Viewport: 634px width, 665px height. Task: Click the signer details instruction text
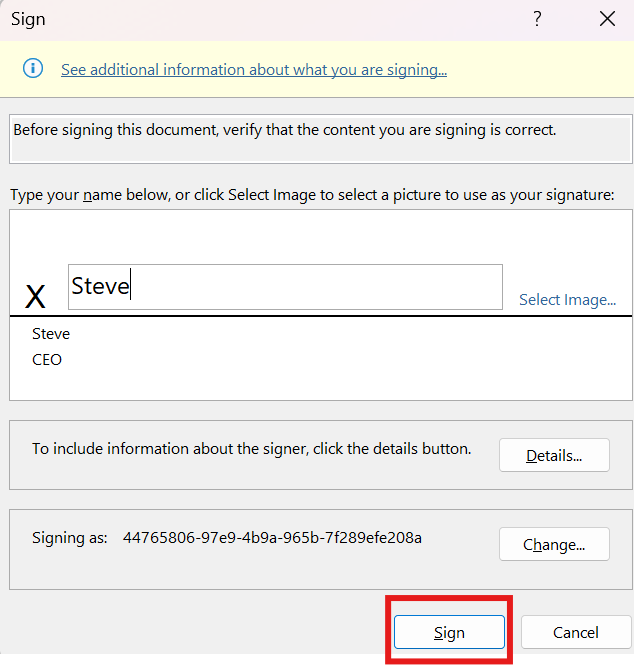click(x=251, y=449)
